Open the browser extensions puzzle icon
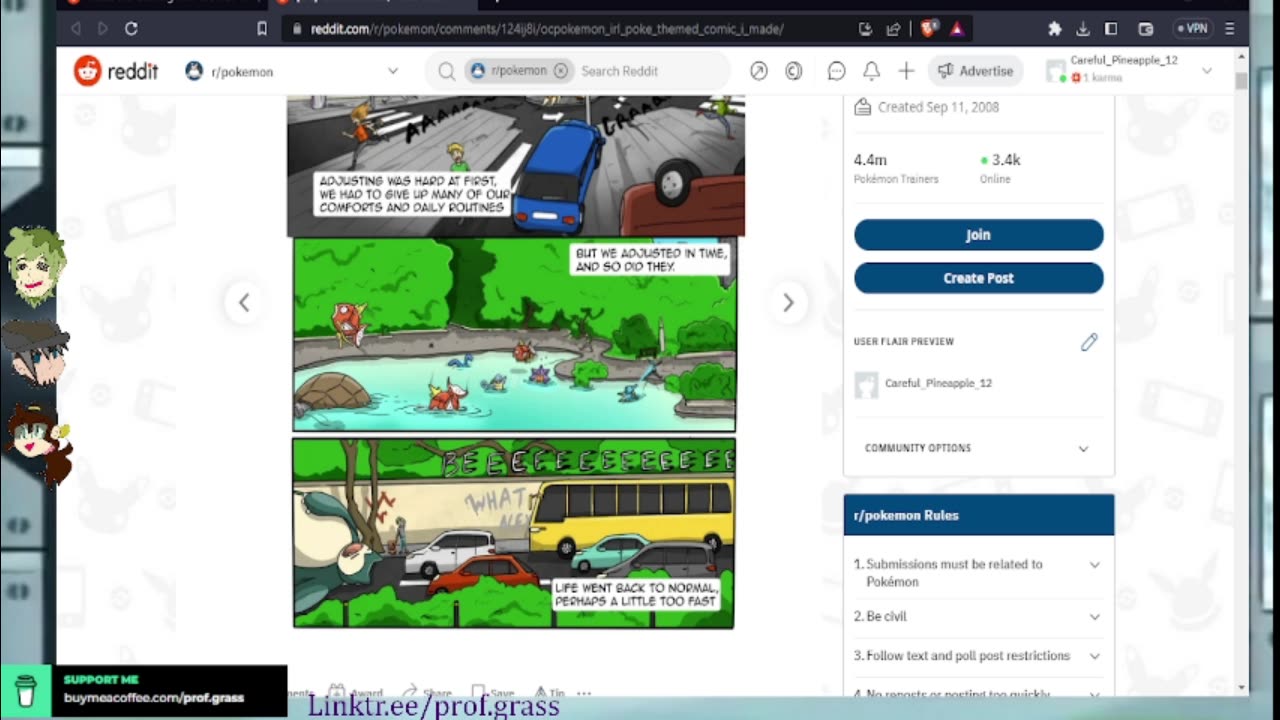This screenshot has height=720, width=1280. (1054, 29)
